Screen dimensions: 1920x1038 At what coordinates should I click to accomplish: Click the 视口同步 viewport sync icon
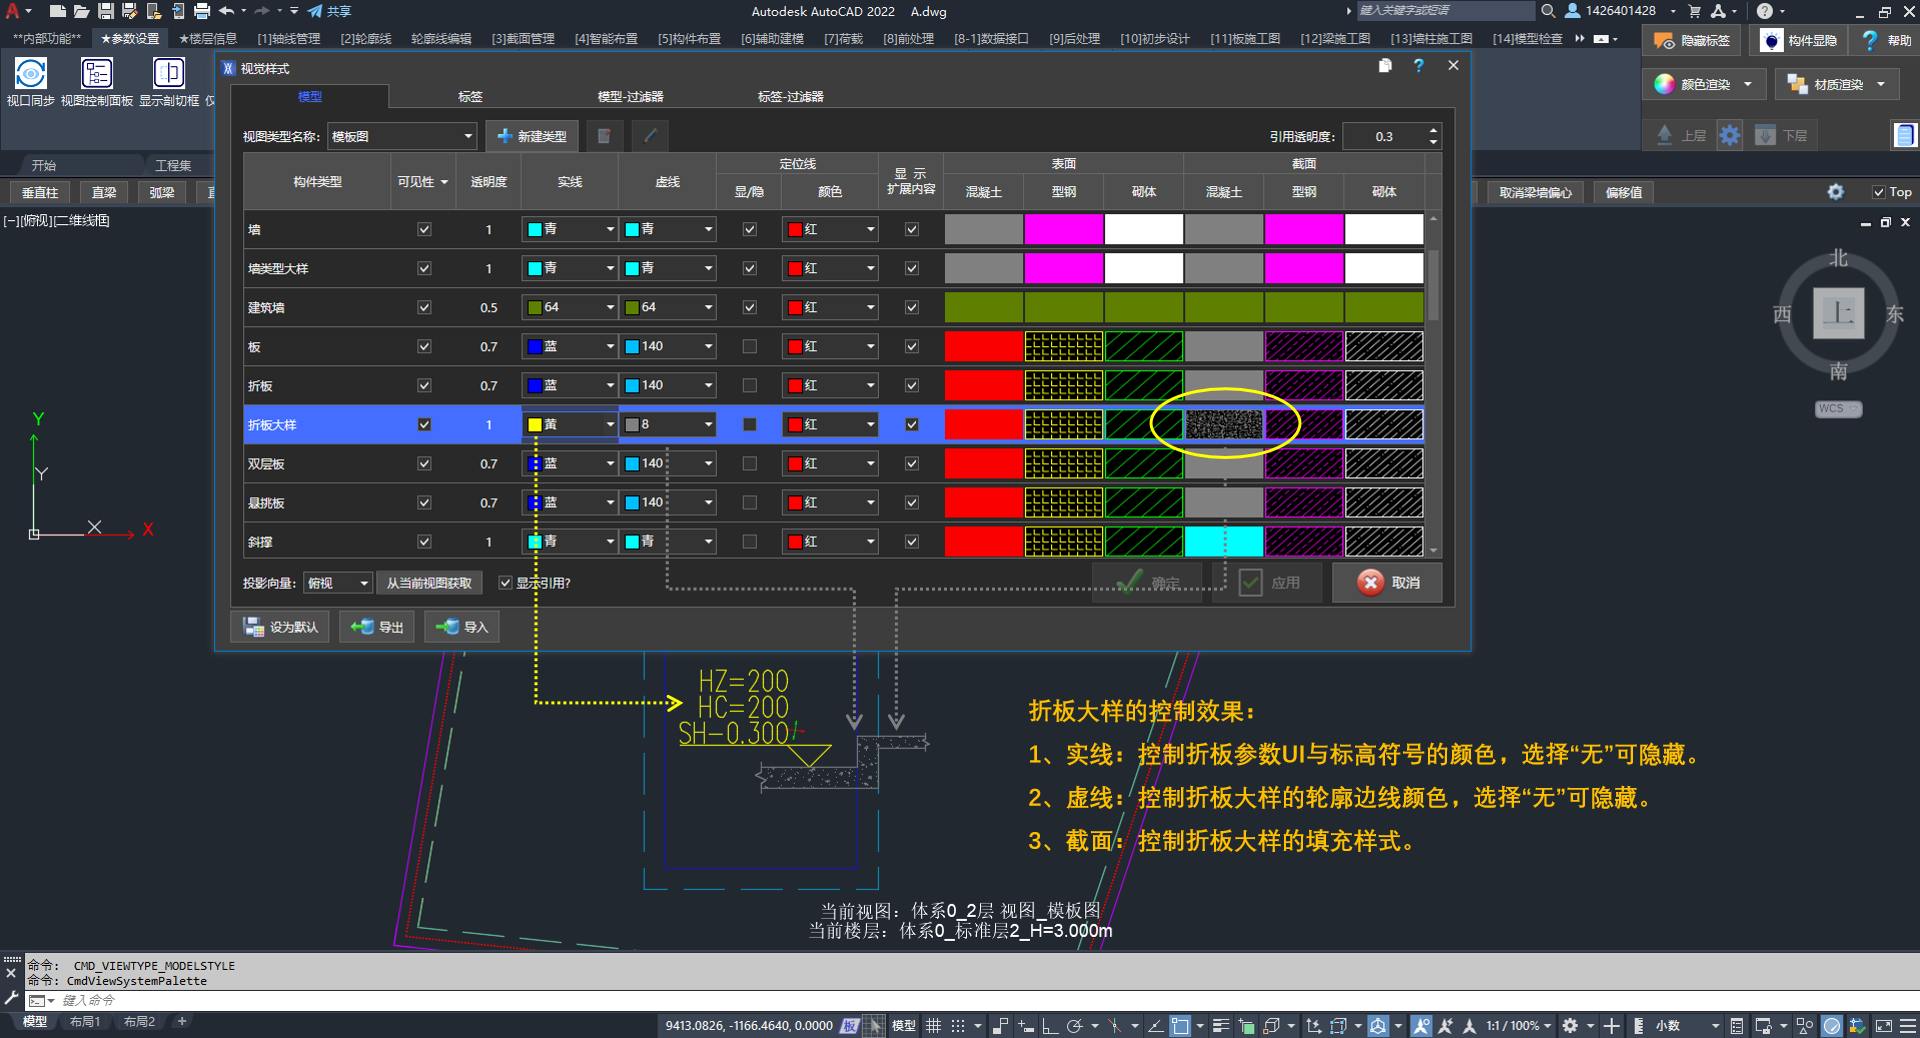click(30, 74)
